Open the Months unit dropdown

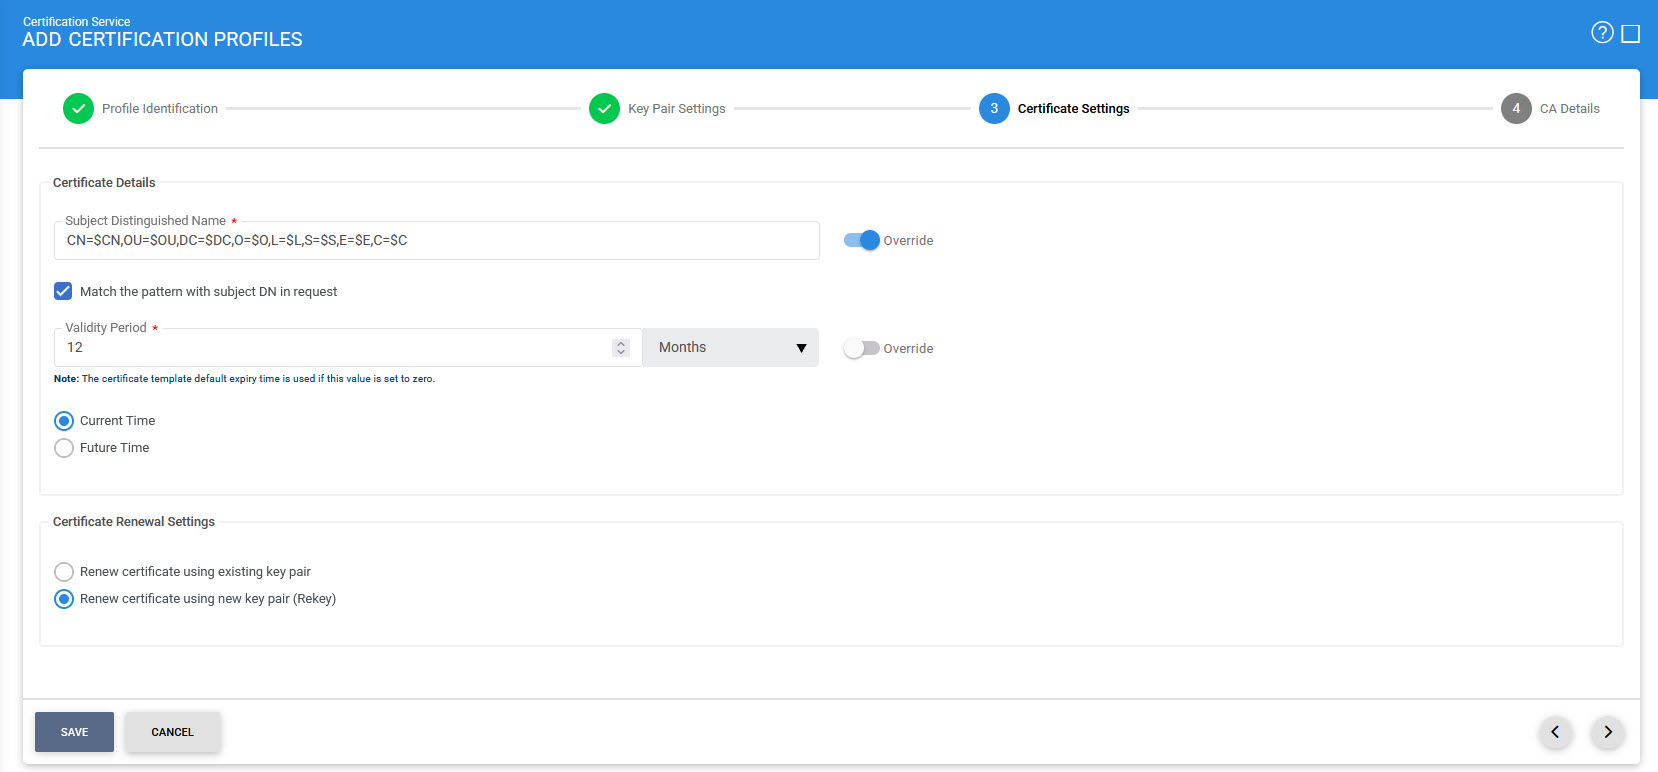(x=730, y=347)
